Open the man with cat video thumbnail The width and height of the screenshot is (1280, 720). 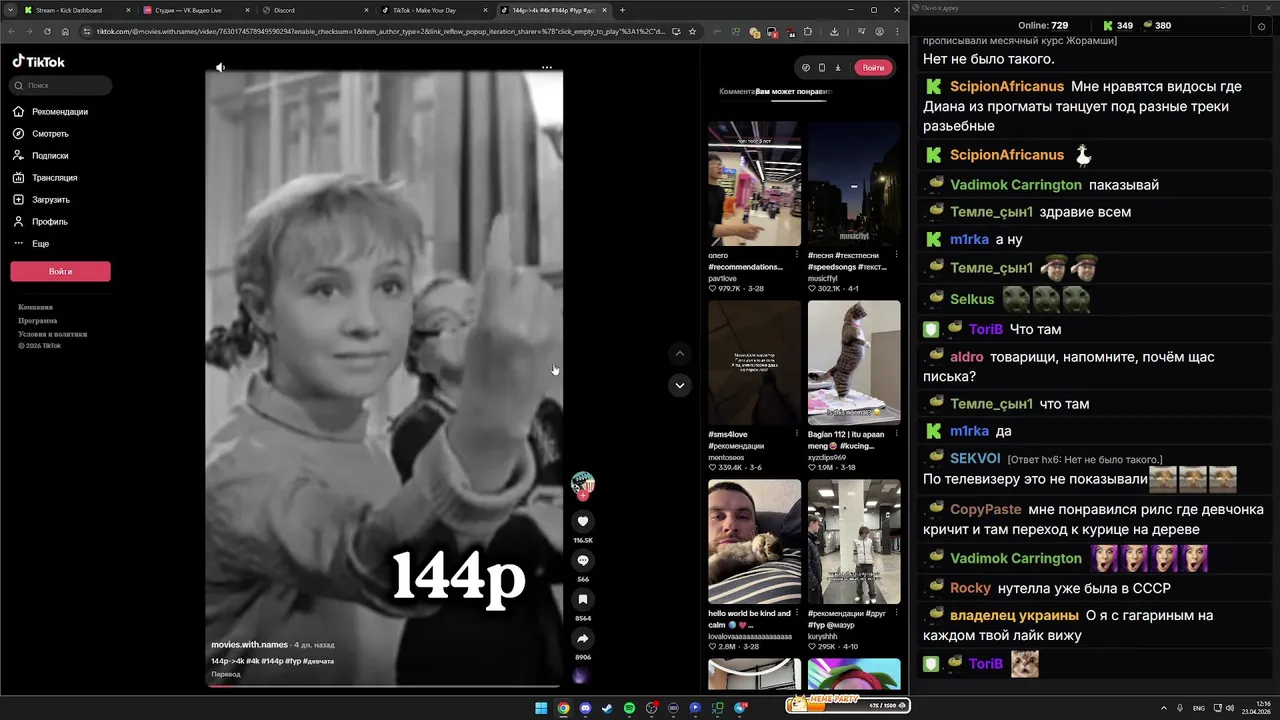coord(754,542)
